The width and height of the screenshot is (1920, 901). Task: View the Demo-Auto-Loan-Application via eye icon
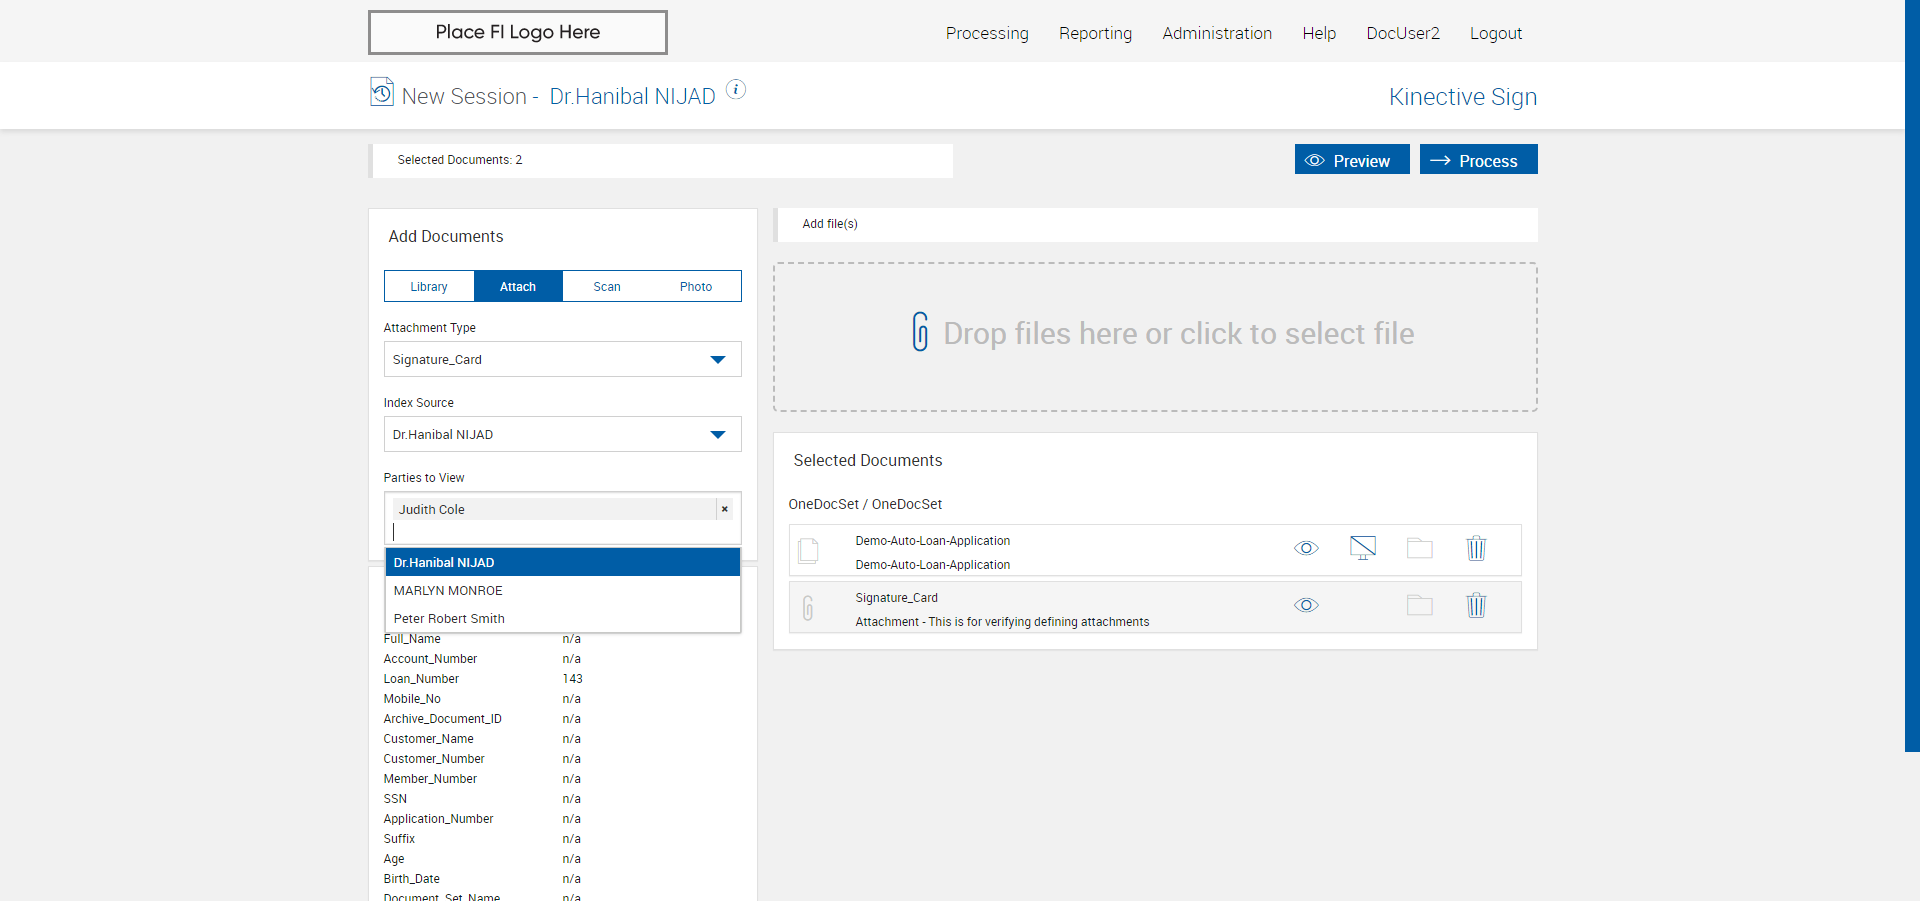tap(1306, 548)
